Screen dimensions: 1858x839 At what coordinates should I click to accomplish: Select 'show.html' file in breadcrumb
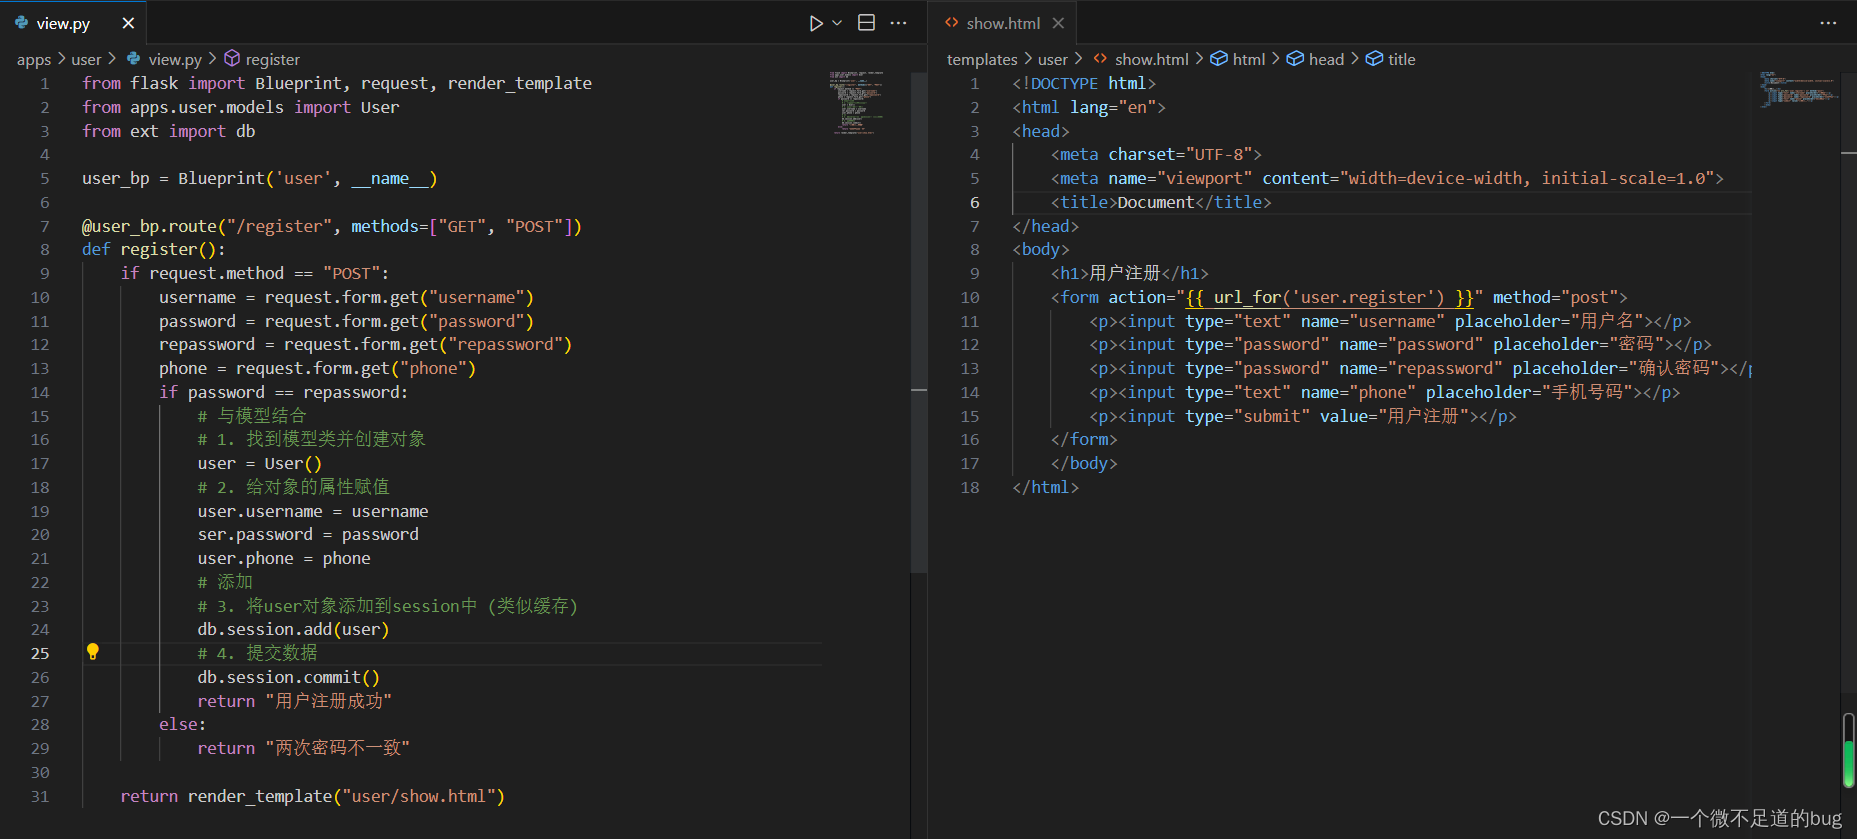(x=1152, y=60)
